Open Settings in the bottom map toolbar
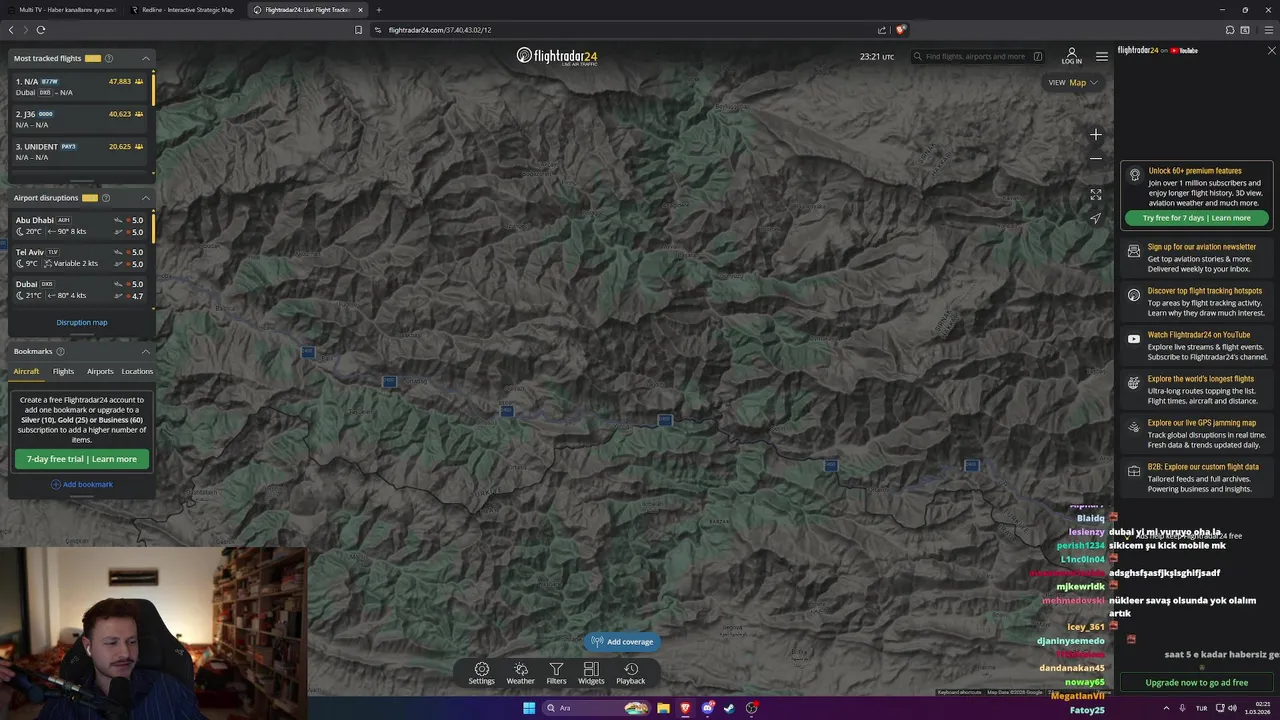 [x=481, y=674]
